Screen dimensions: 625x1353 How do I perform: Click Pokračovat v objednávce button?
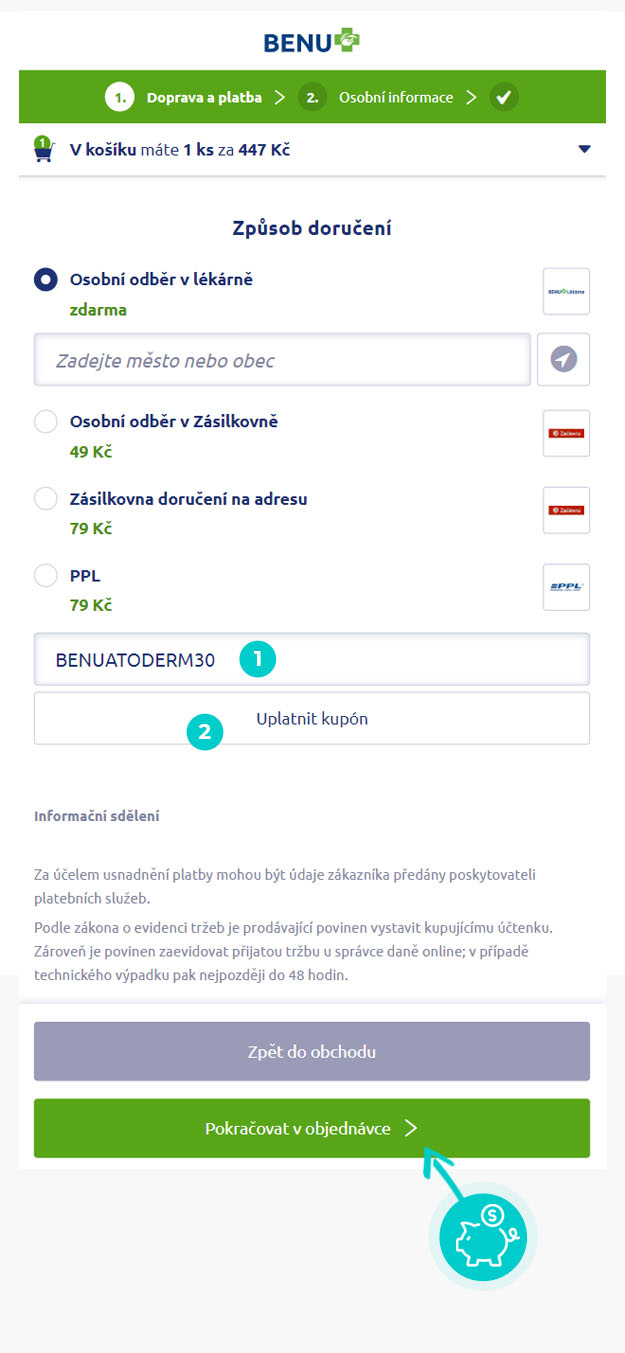[x=312, y=1128]
